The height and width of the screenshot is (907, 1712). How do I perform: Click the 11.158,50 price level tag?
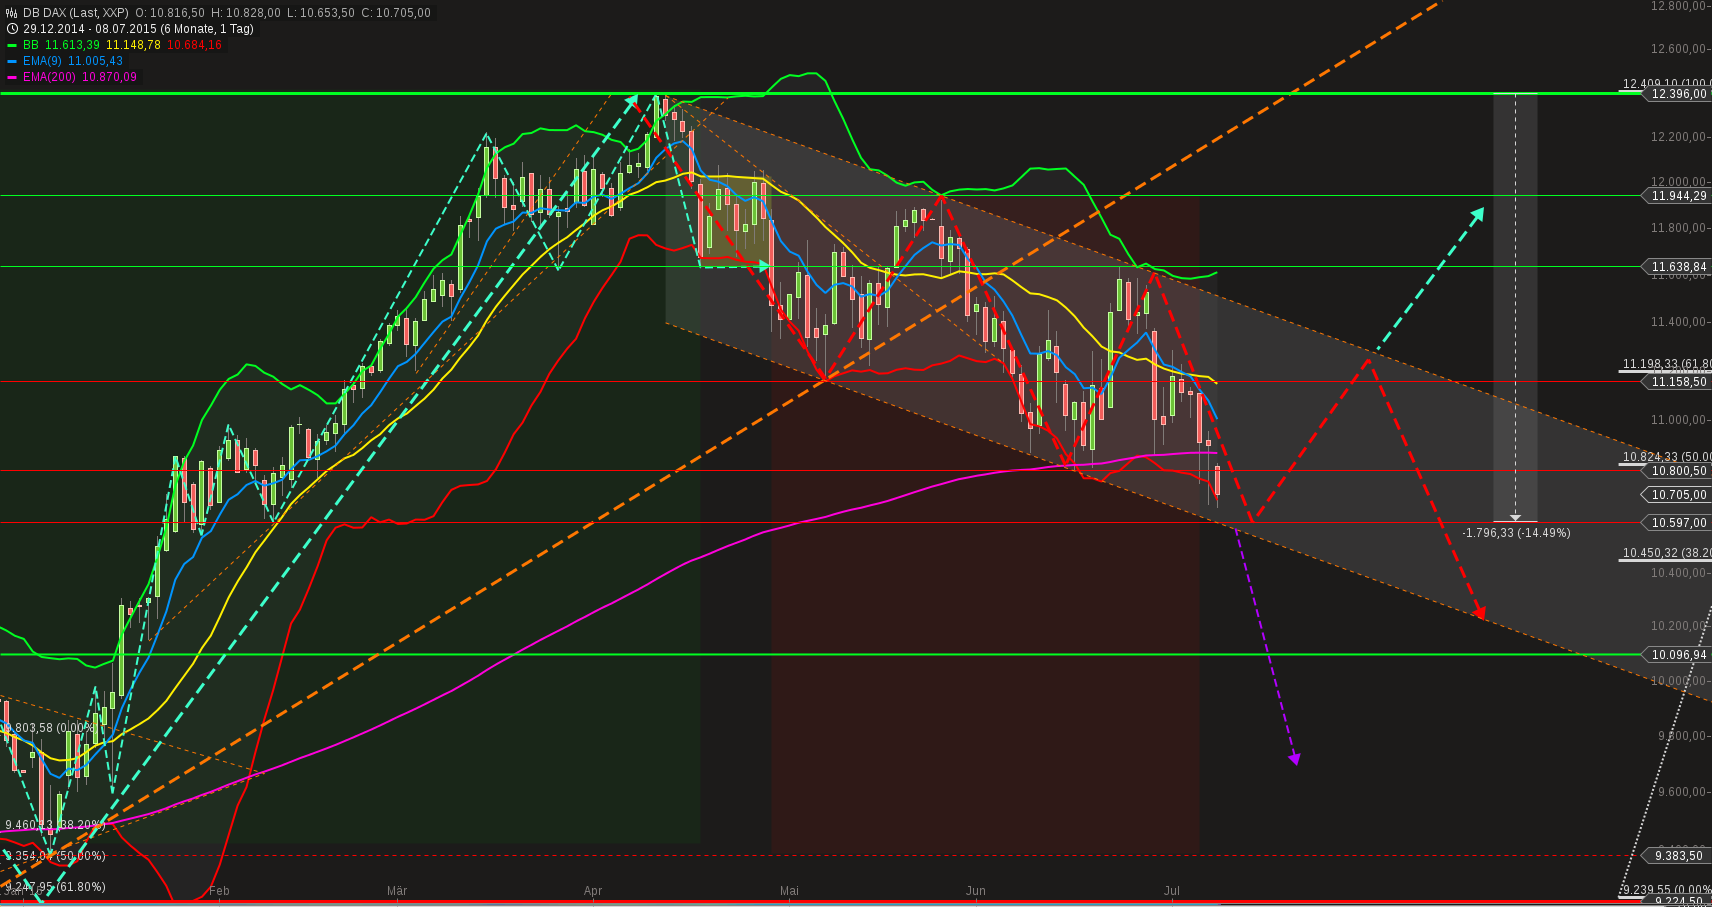(1677, 382)
